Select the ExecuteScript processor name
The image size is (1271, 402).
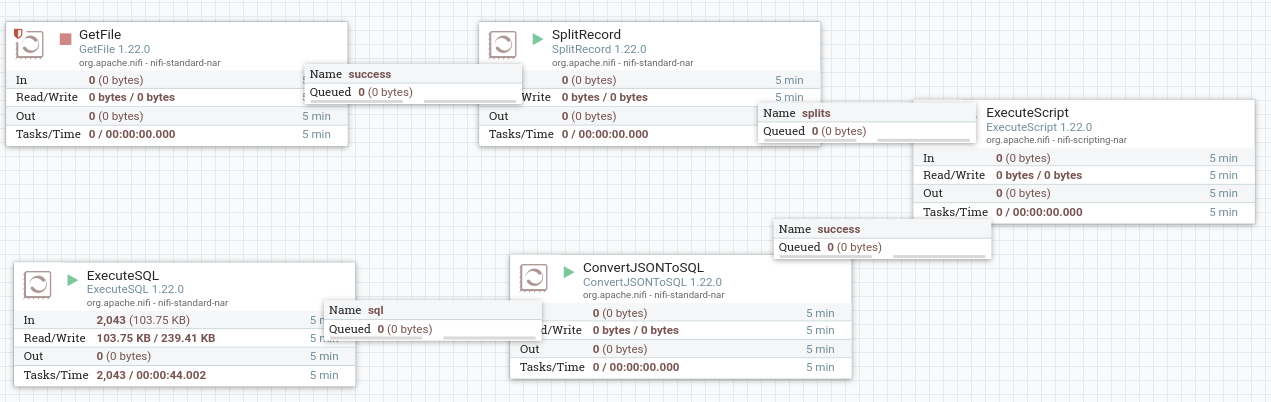[x=1027, y=113]
